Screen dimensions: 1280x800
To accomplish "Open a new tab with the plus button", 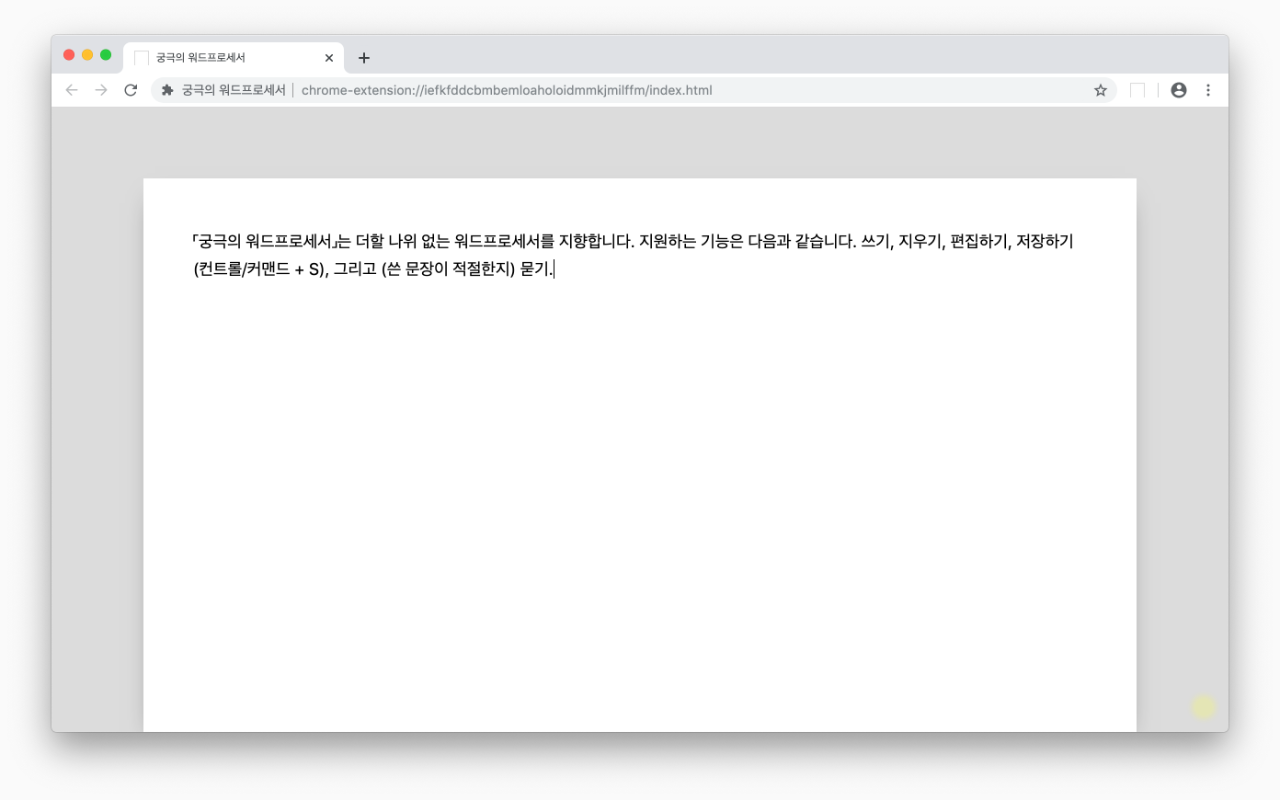I will point(364,57).
